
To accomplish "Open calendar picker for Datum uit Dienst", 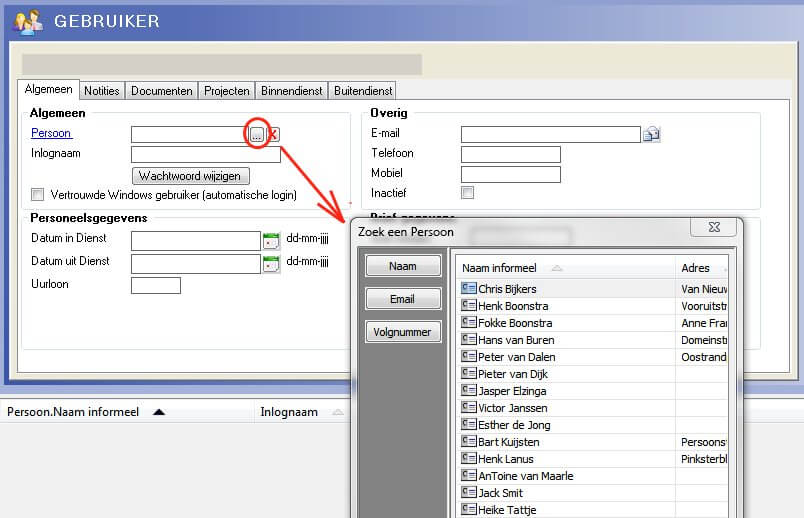I will tap(271, 264).
